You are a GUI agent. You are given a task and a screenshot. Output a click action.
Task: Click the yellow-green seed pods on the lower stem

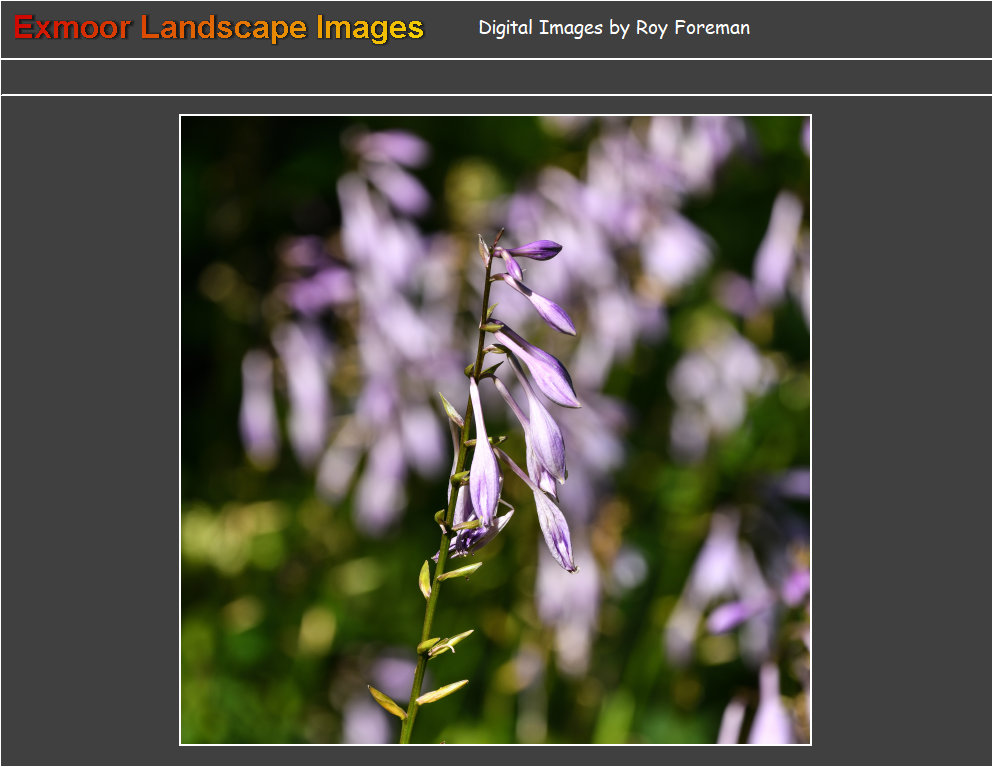point(440,692)
